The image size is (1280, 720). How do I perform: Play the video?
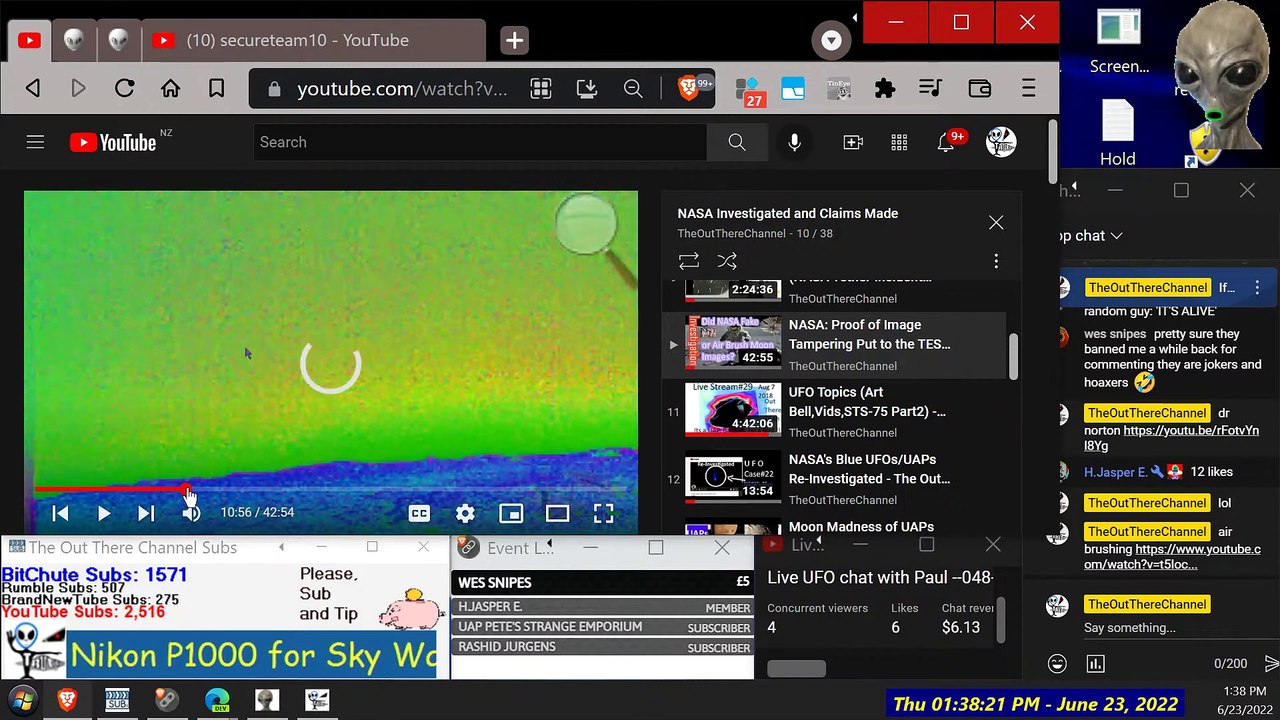(104, 513)
